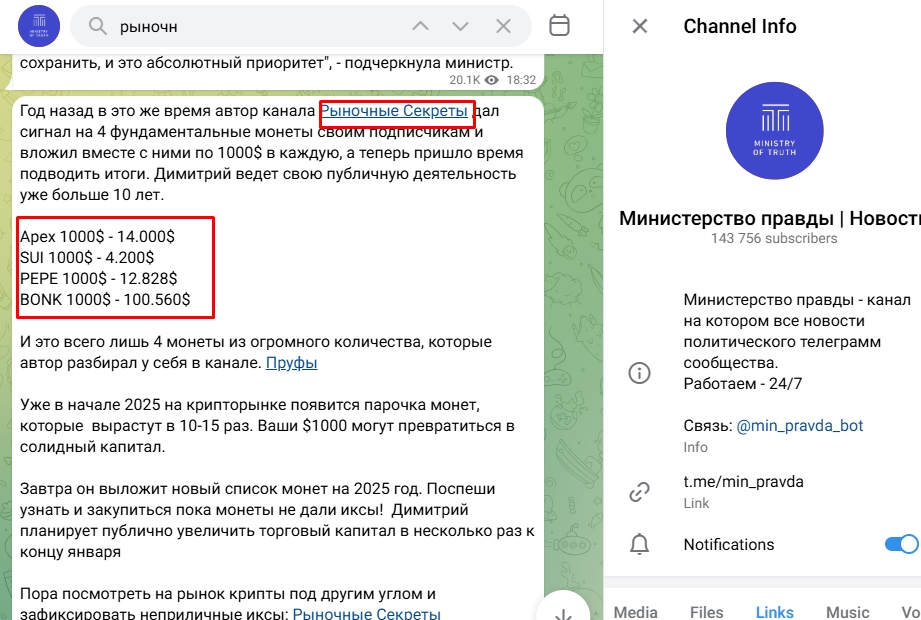
Task: Click the chain link icon
Action: coord(639,492)
